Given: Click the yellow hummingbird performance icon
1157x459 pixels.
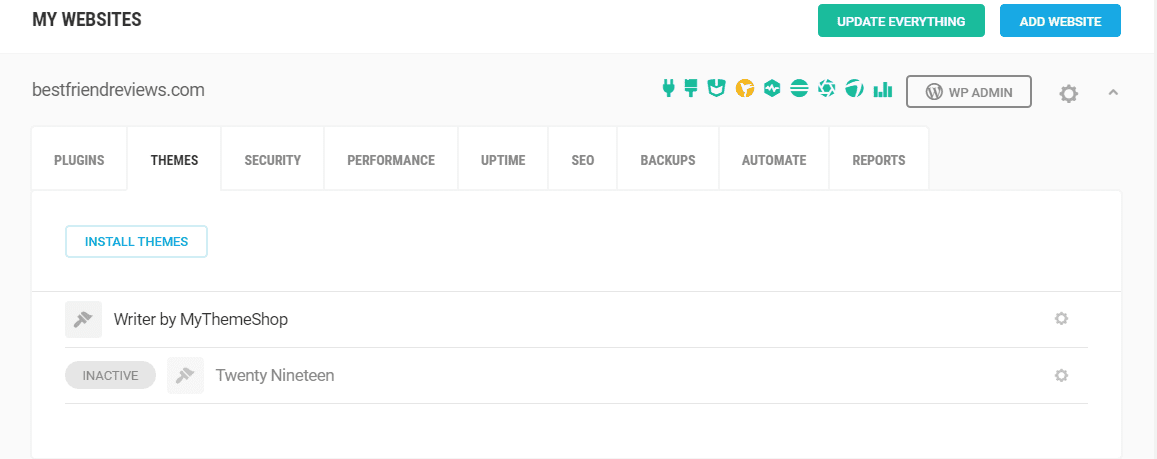Looking at the screenshot, I should (745, 89).
